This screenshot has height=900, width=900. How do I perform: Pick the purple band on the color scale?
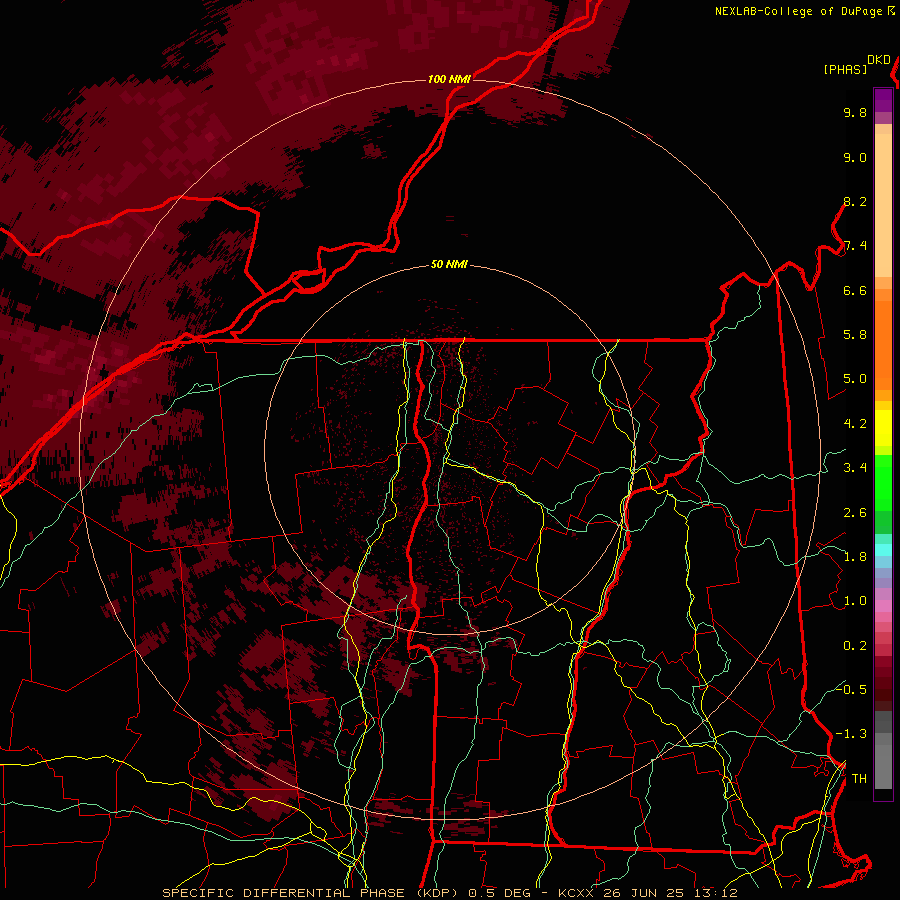pos(883,100)
